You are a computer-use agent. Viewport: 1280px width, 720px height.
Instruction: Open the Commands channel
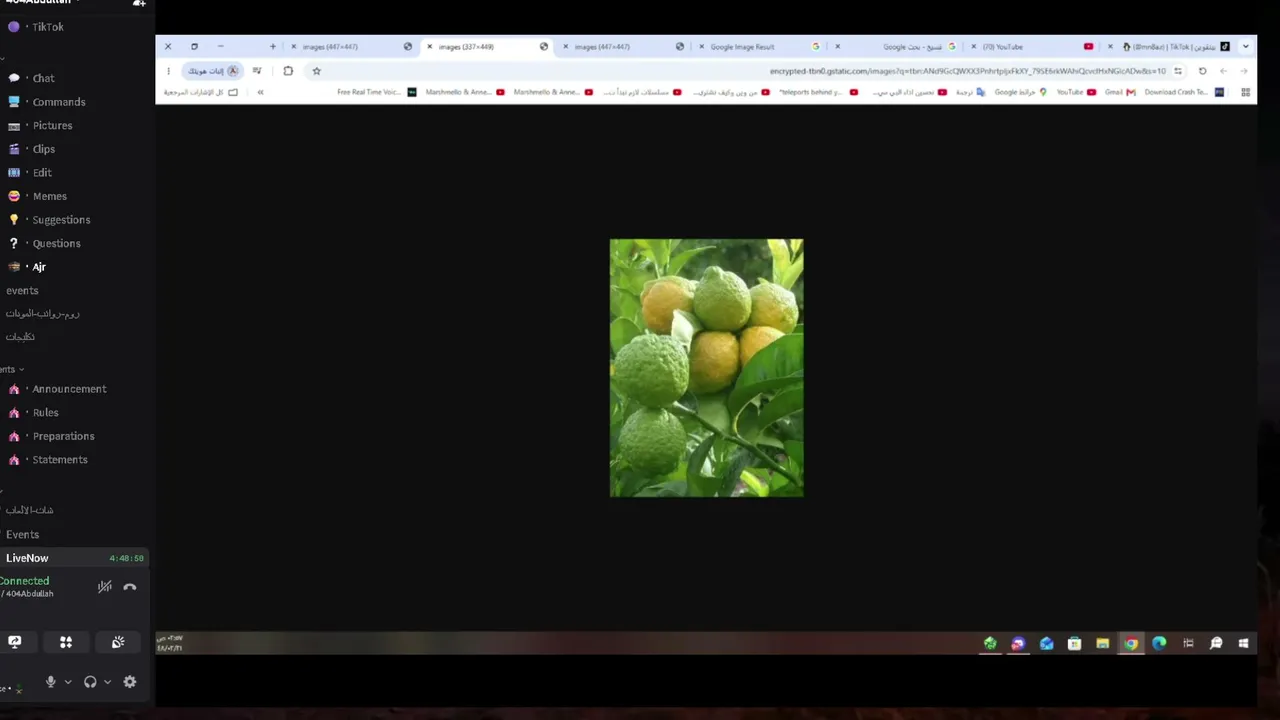click(x=58, y=102)
